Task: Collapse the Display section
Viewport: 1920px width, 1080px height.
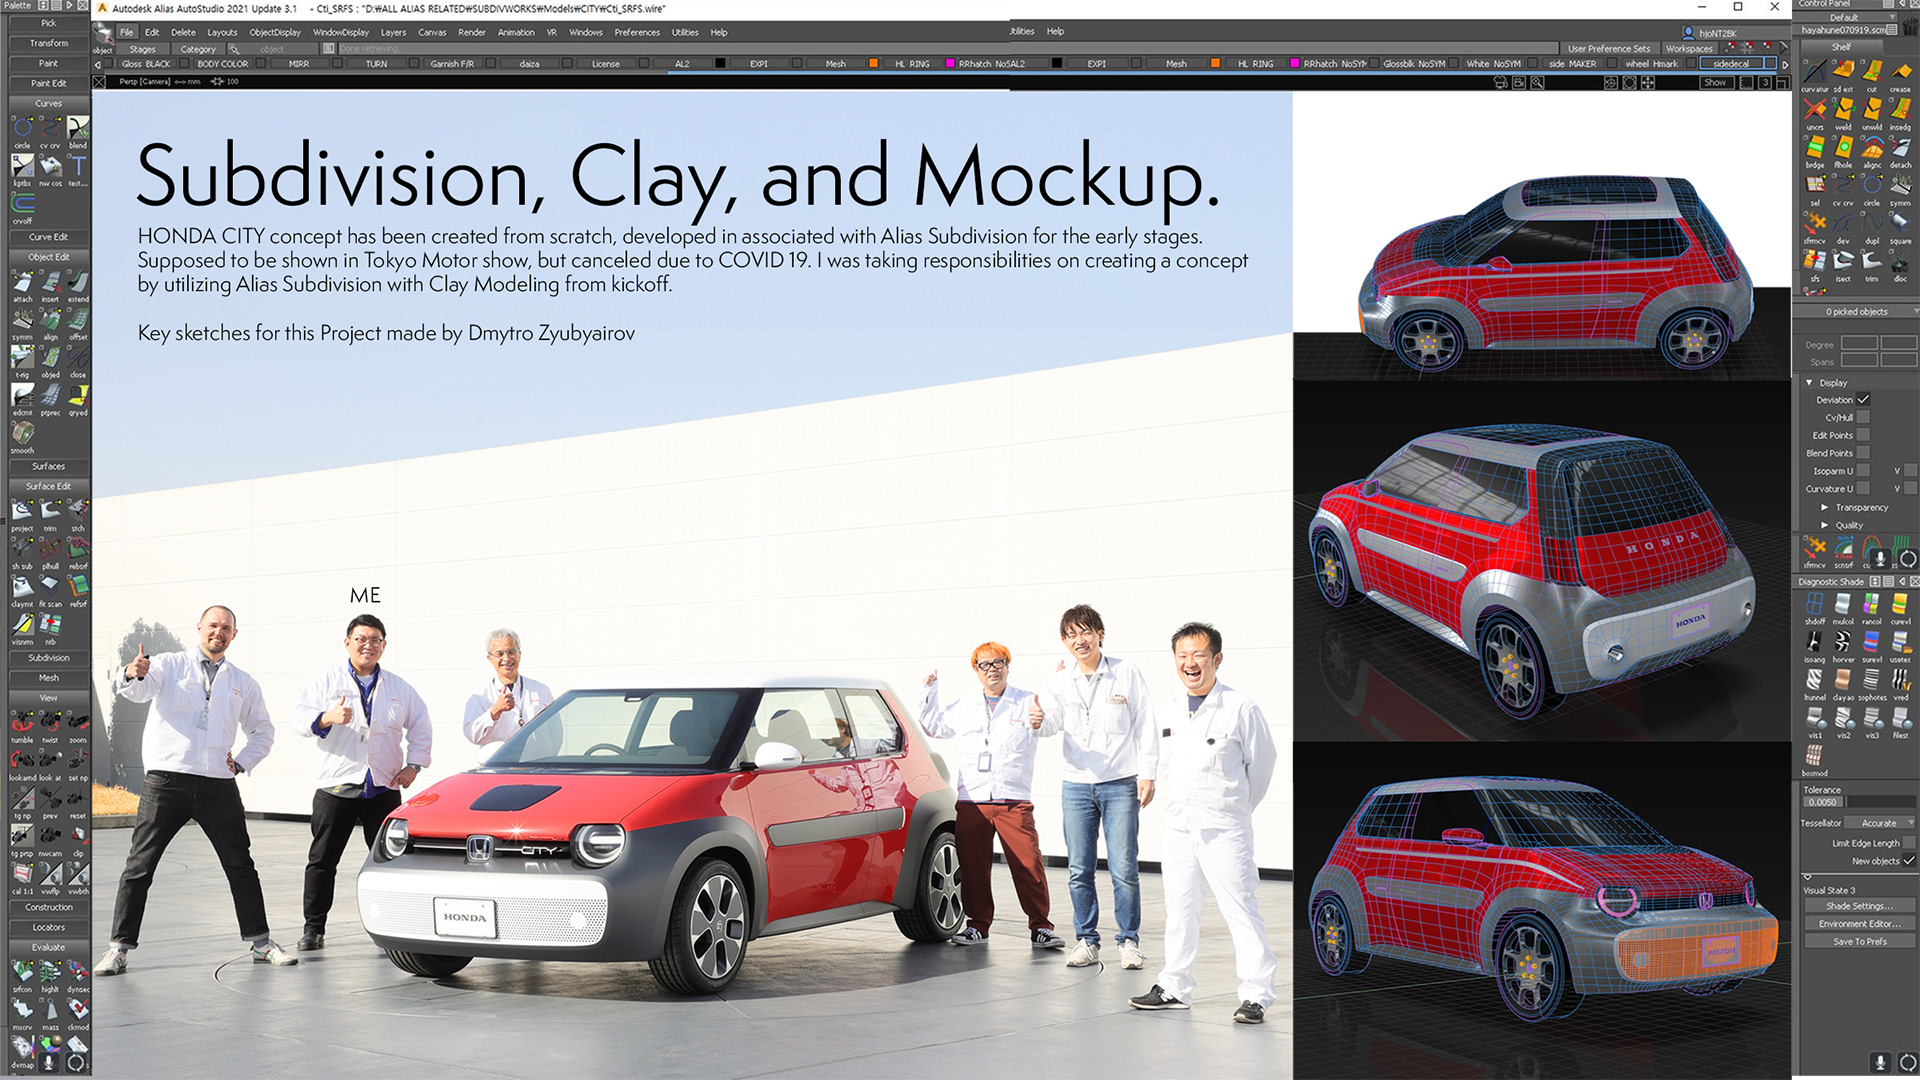Action: tap(1809, 383)
